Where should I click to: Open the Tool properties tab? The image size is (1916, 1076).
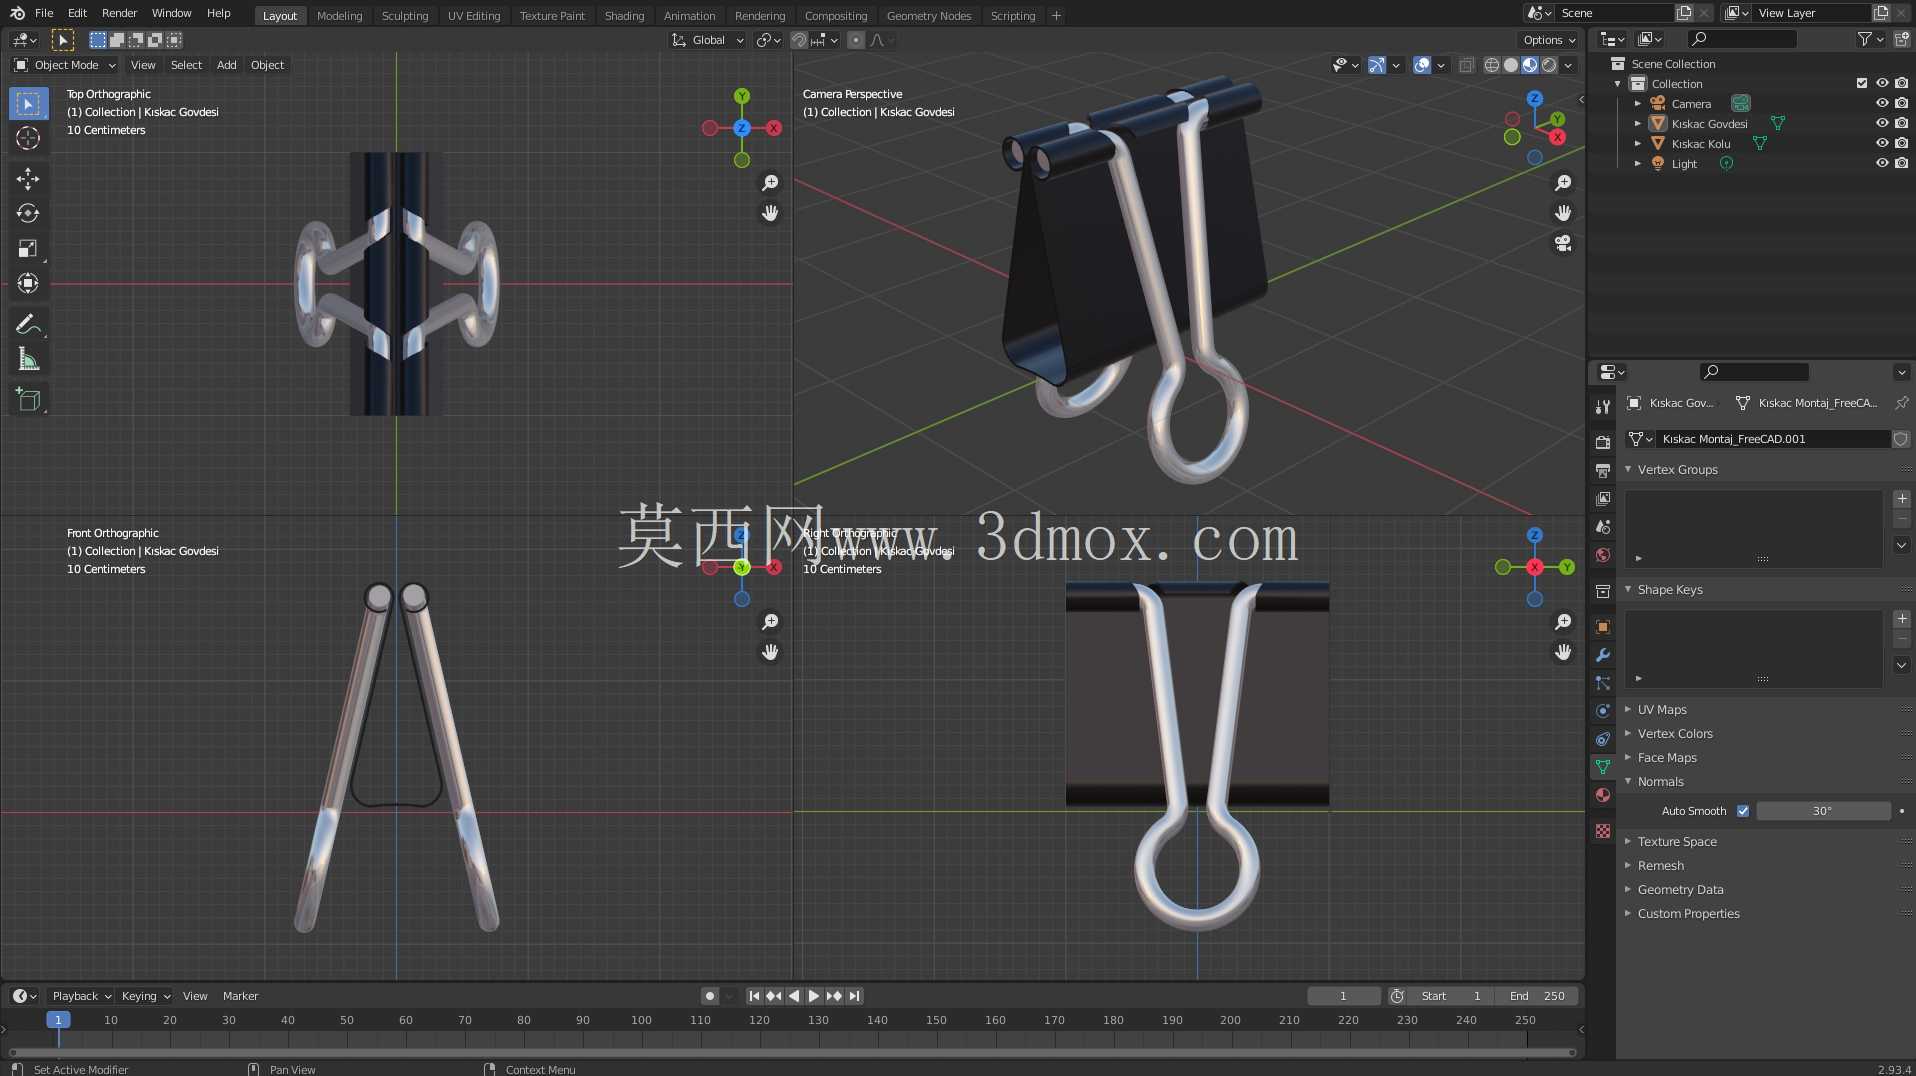1603,407
